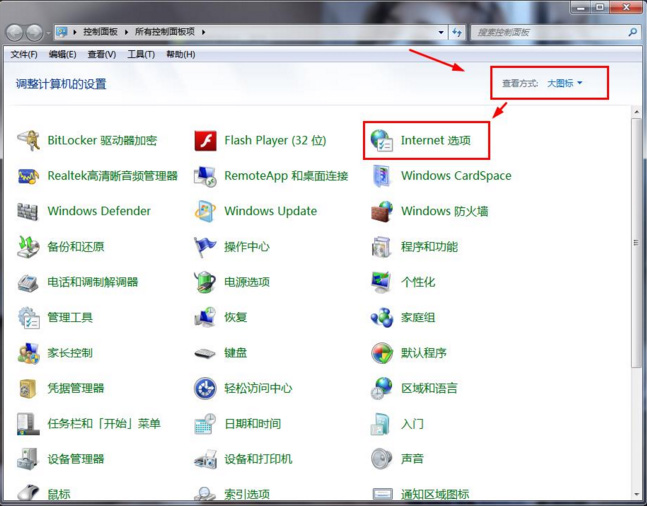Click the 设备管理器 icon

tap(28, 459)
